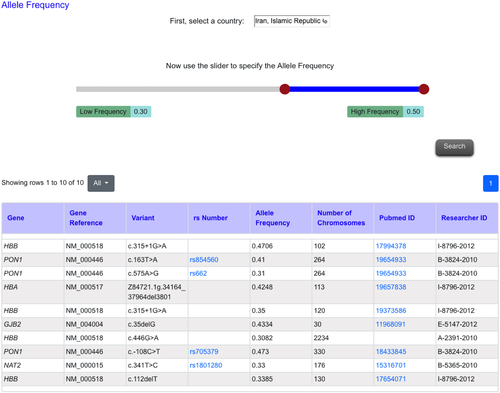
Task: Sort table by Allele Frequency header
Action: 272,218
